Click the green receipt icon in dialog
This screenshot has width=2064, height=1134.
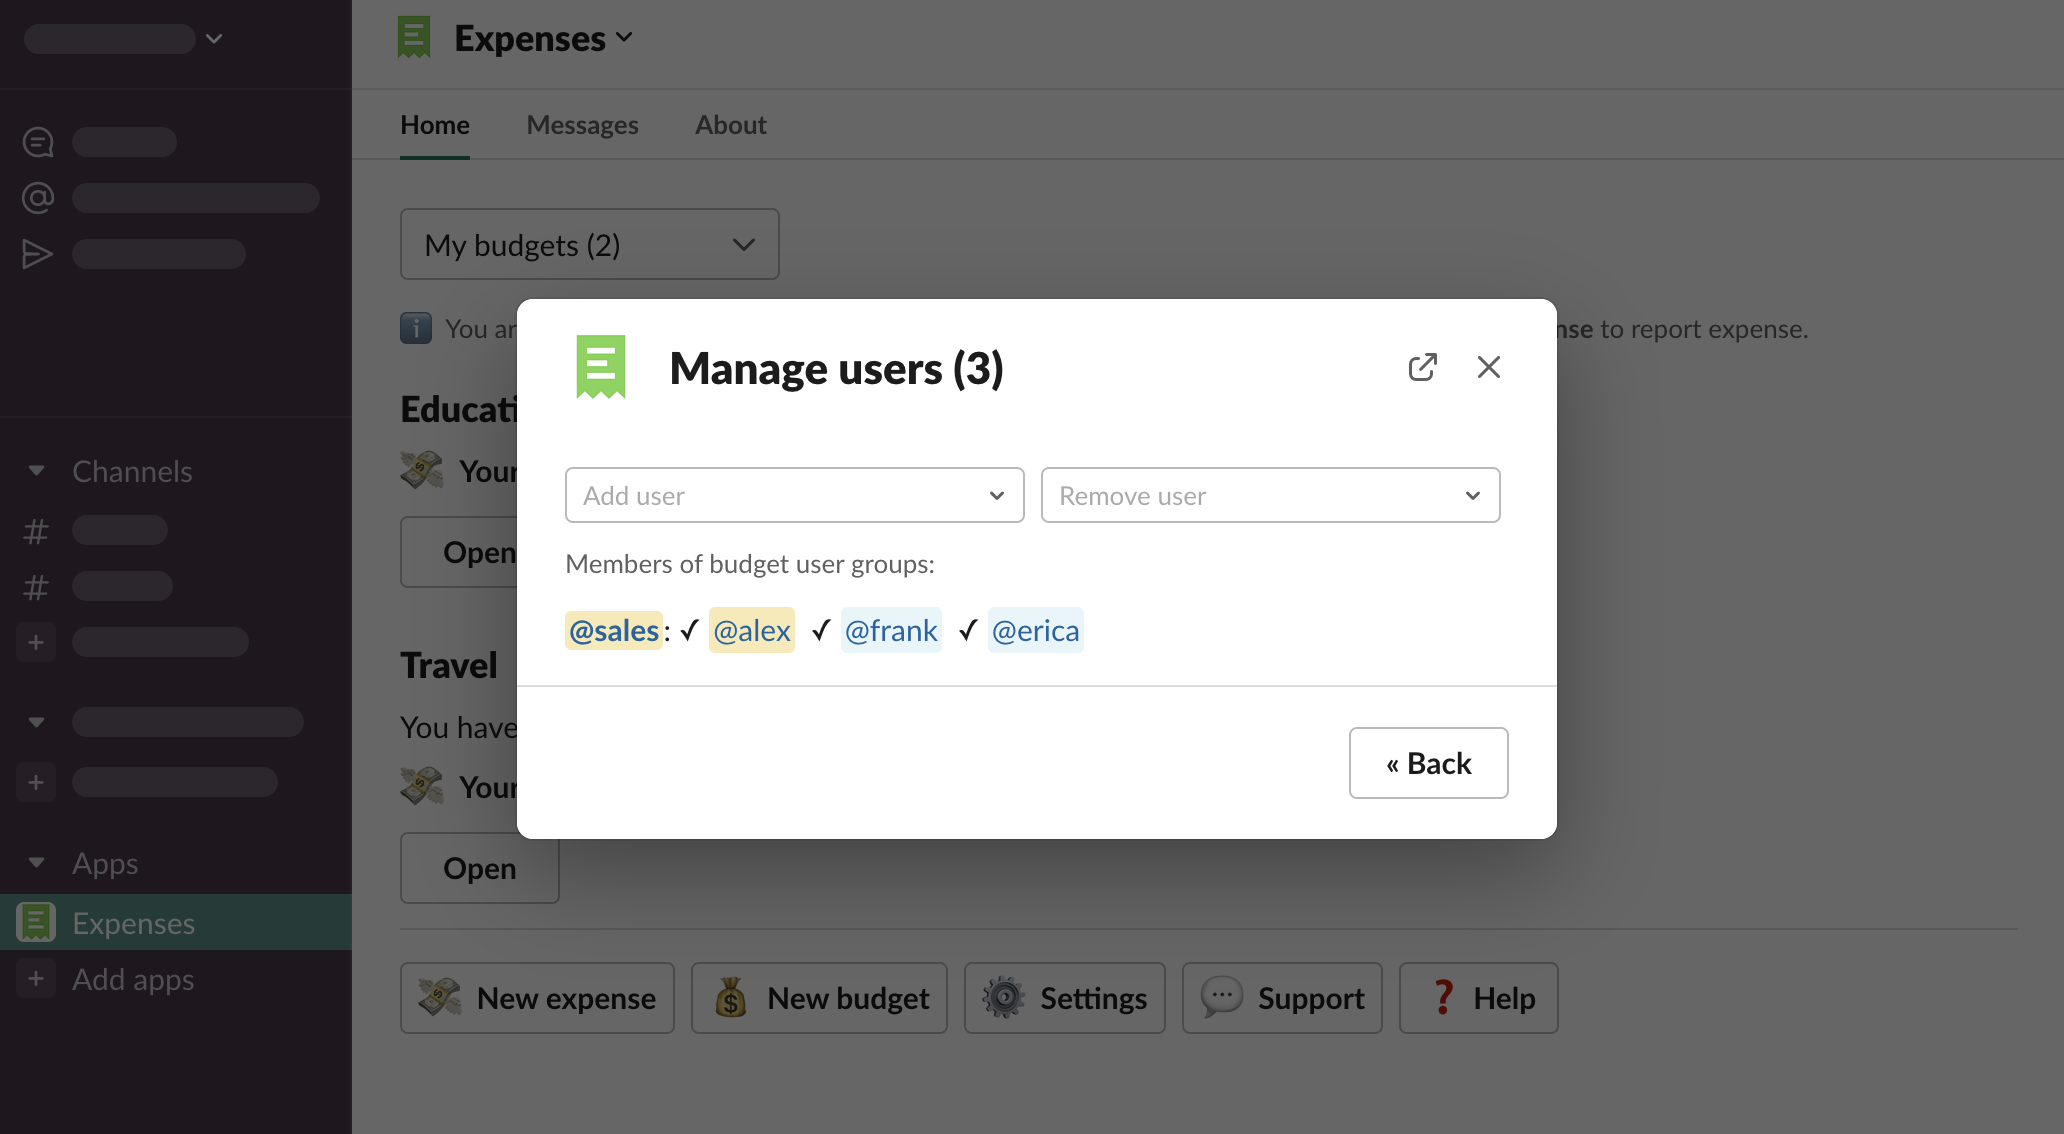[x=600, y=367]
